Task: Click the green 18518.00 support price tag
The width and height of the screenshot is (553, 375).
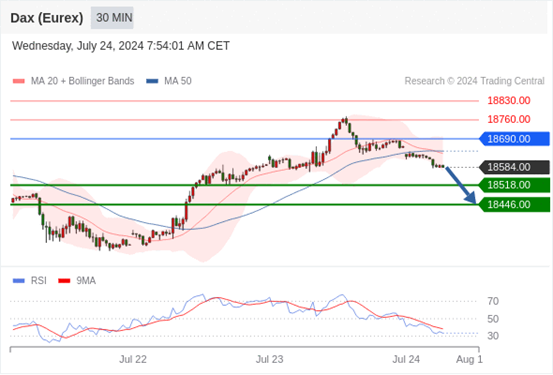Action: click(514, 185)
